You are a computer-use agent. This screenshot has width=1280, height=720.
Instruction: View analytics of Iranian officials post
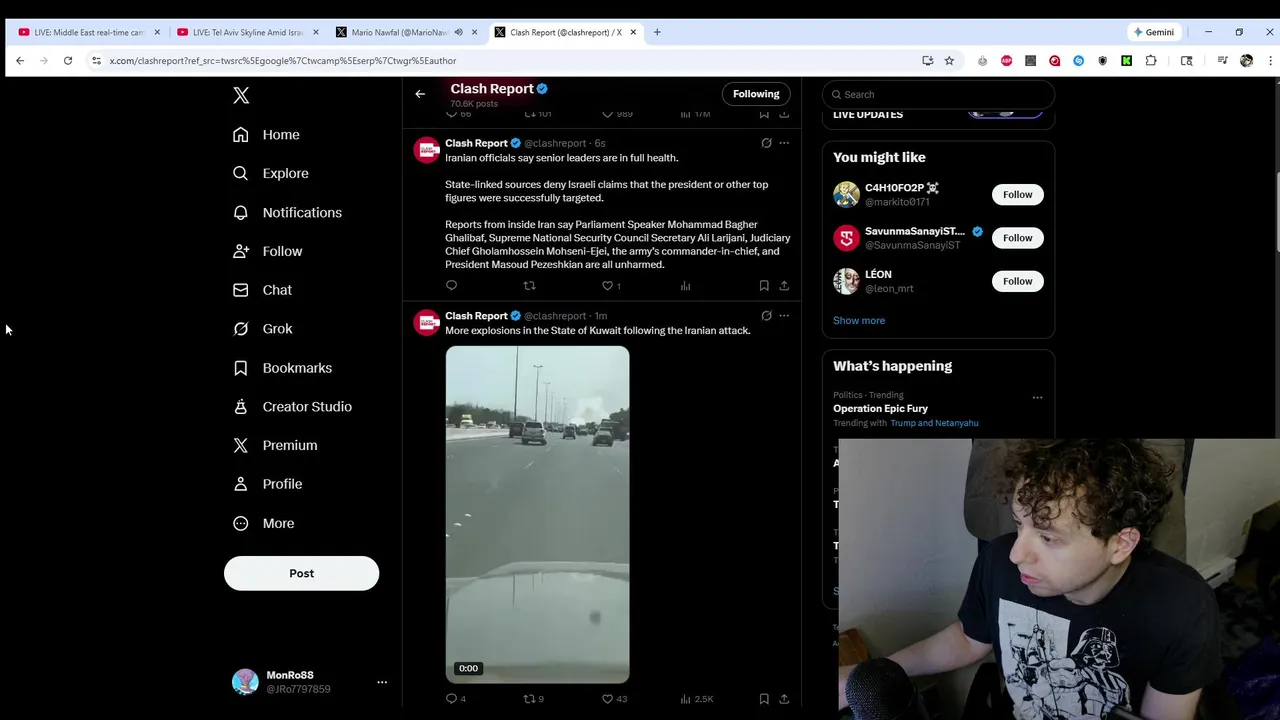click(x=685, y=286)
